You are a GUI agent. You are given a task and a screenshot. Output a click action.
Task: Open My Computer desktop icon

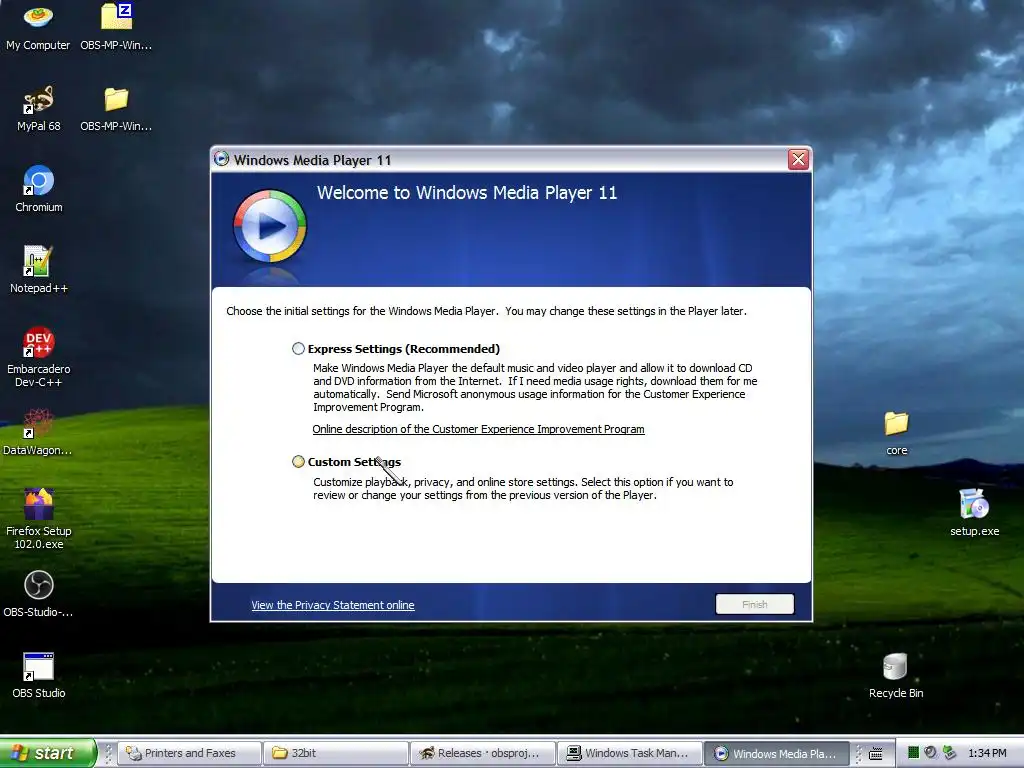click(38, 27)
